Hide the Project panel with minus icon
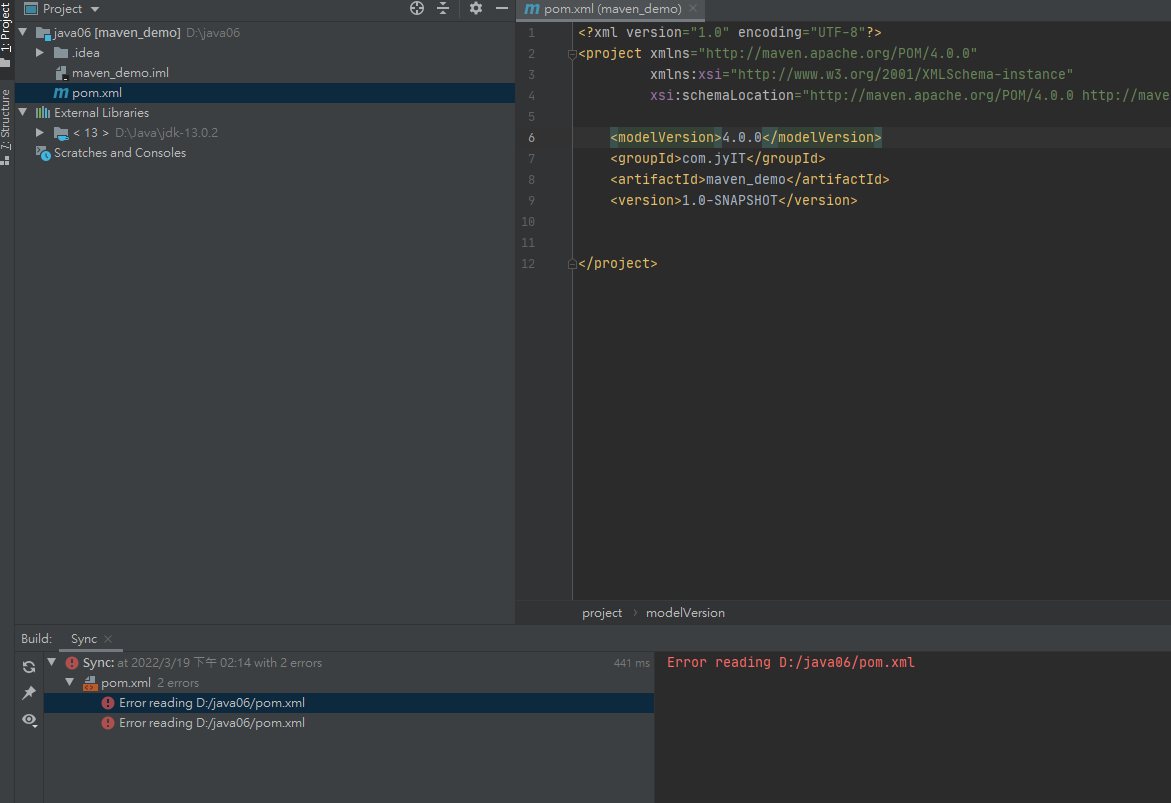 click(x=502, y=8)
